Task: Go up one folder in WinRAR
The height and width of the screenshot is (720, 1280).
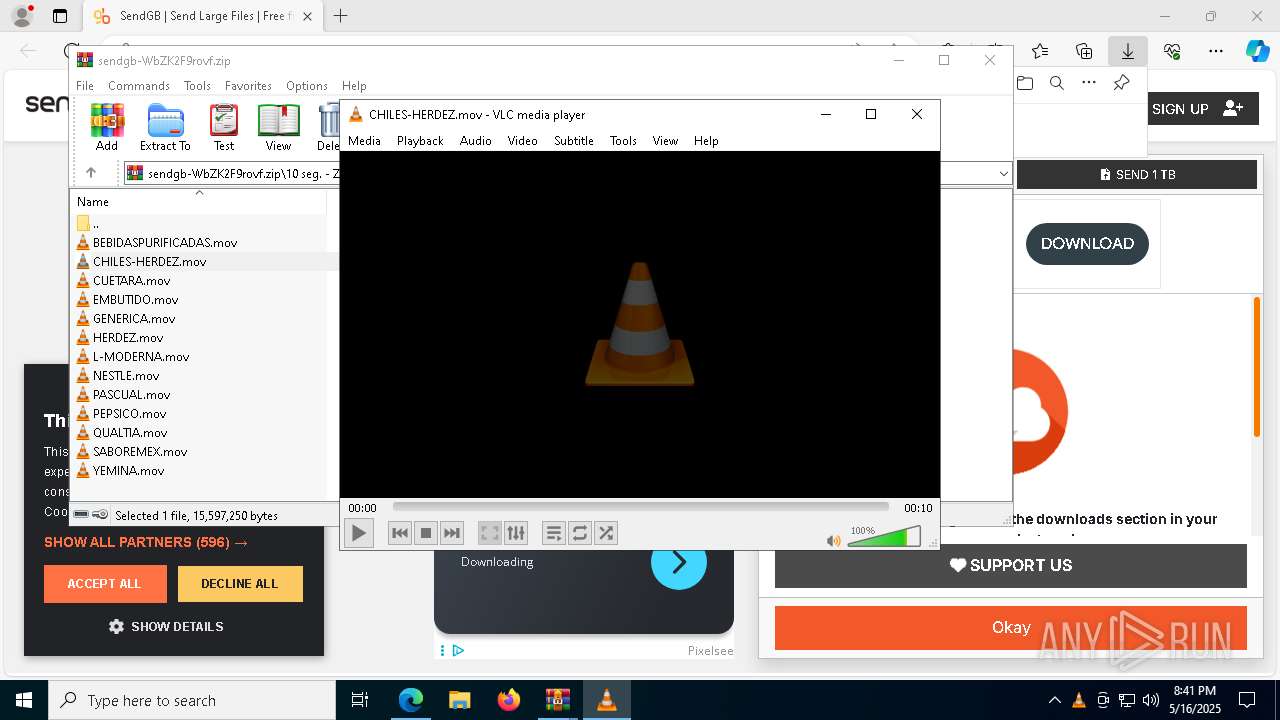Action: click(x=91, y=173)
